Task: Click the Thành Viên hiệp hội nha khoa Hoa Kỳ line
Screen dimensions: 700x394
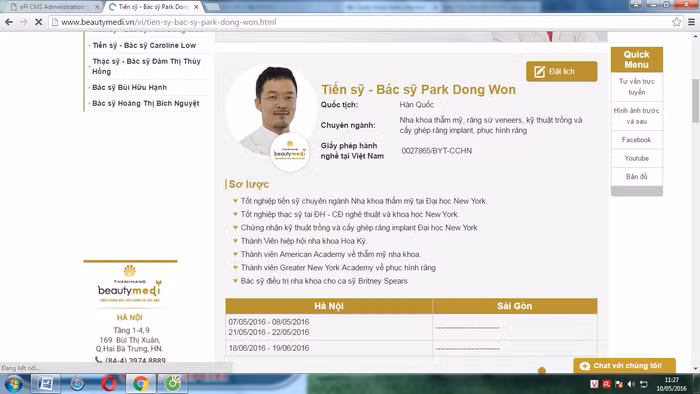Action: pos(304,241)
